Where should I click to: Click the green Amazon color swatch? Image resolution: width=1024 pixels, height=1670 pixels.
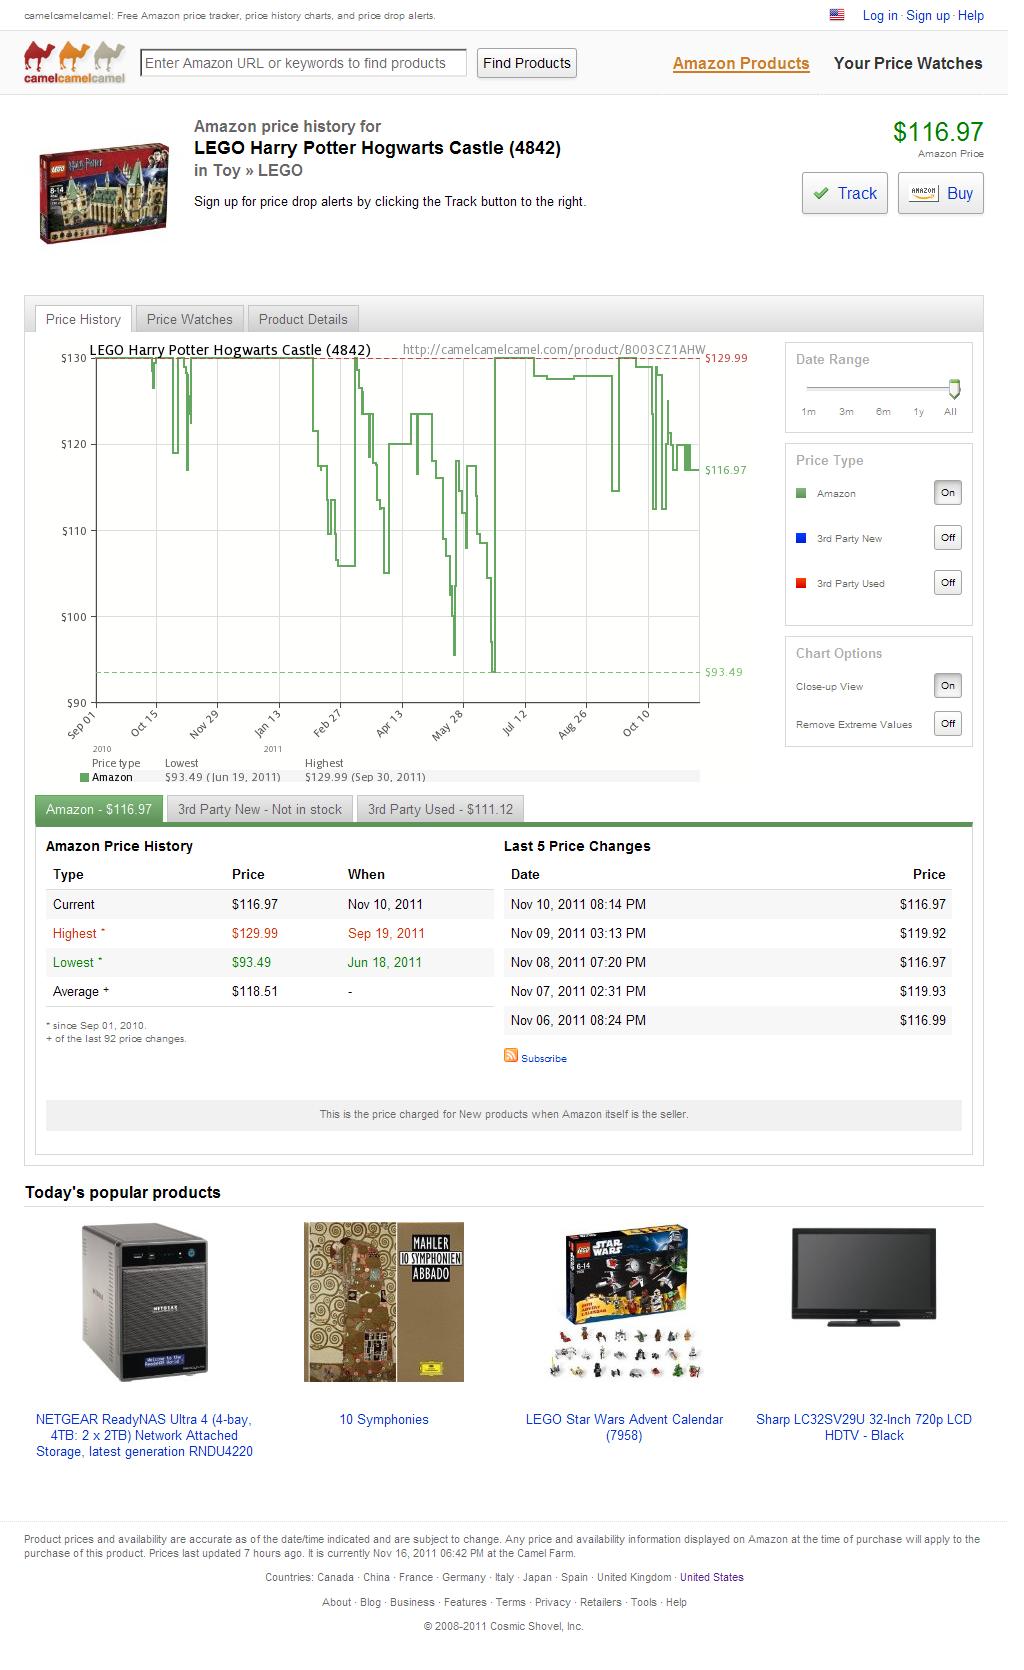click(x=801, y=493)
